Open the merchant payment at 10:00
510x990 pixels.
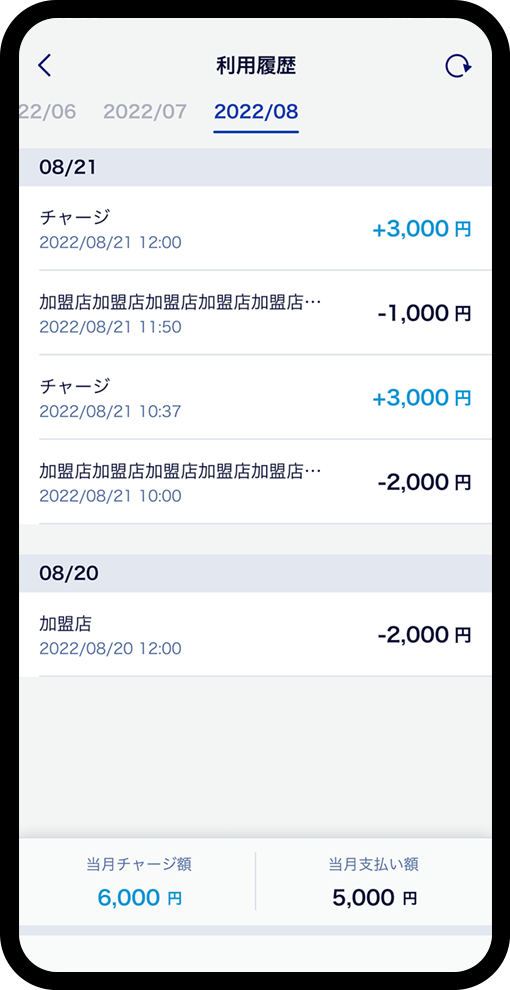pyautogui.click(x=255, y=482)
